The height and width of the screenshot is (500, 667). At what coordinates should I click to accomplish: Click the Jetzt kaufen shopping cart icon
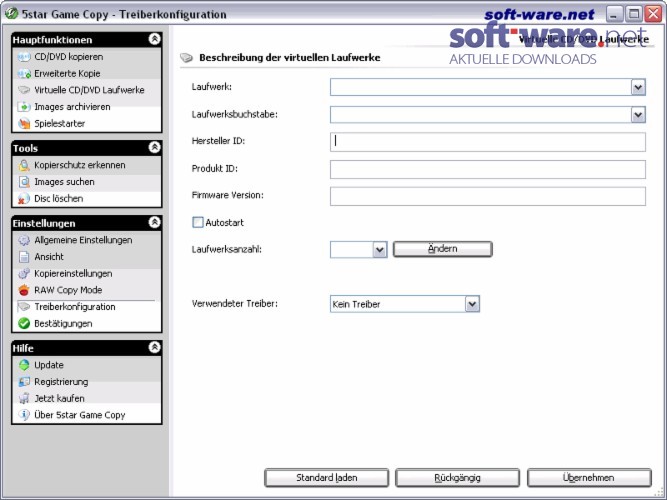click(x=24, y=398)
